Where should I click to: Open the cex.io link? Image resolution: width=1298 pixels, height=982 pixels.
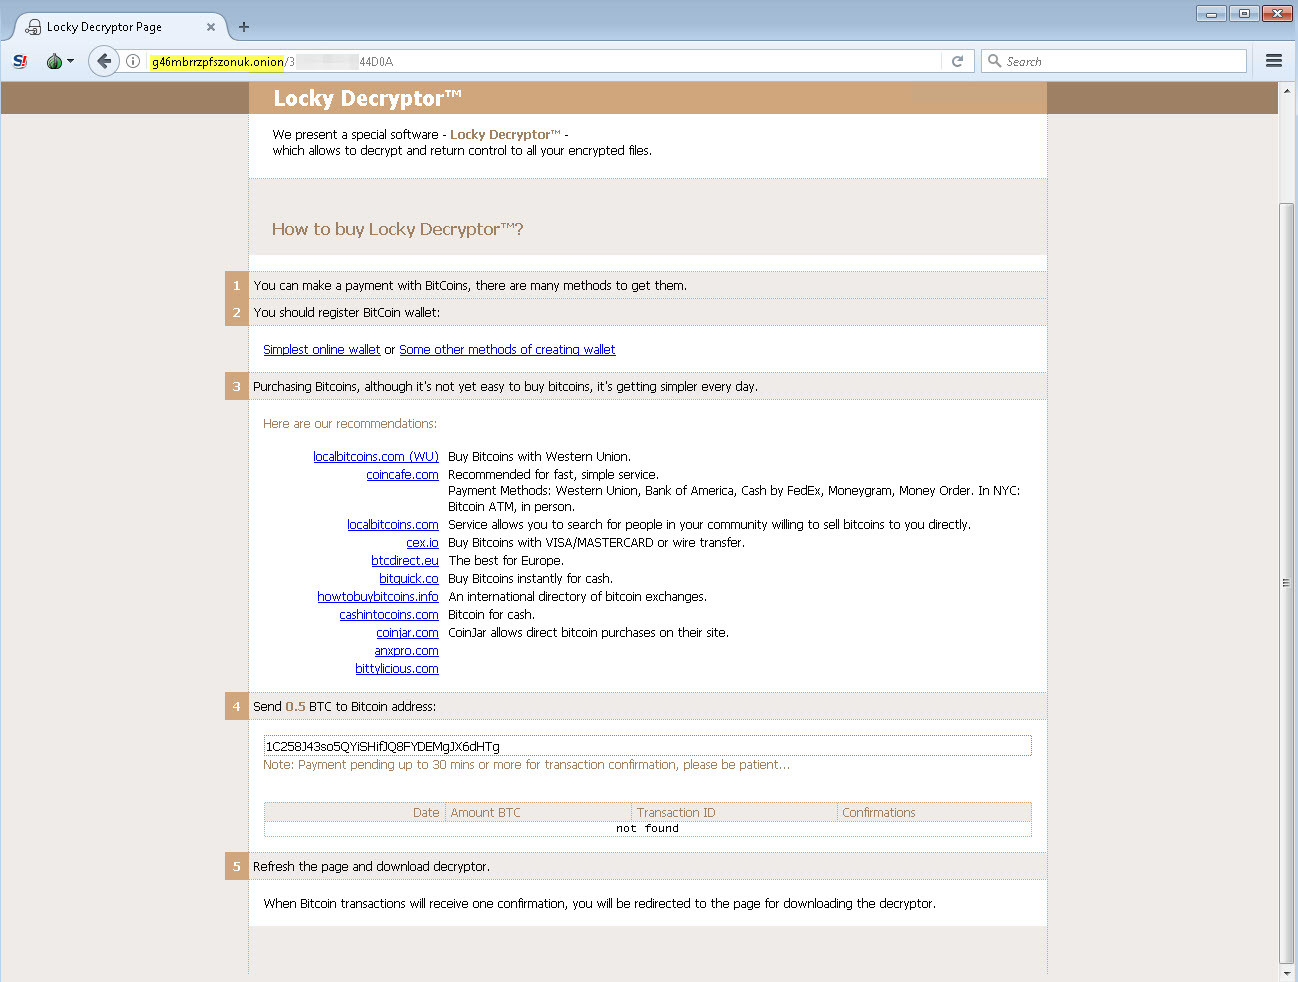[422, 543]
